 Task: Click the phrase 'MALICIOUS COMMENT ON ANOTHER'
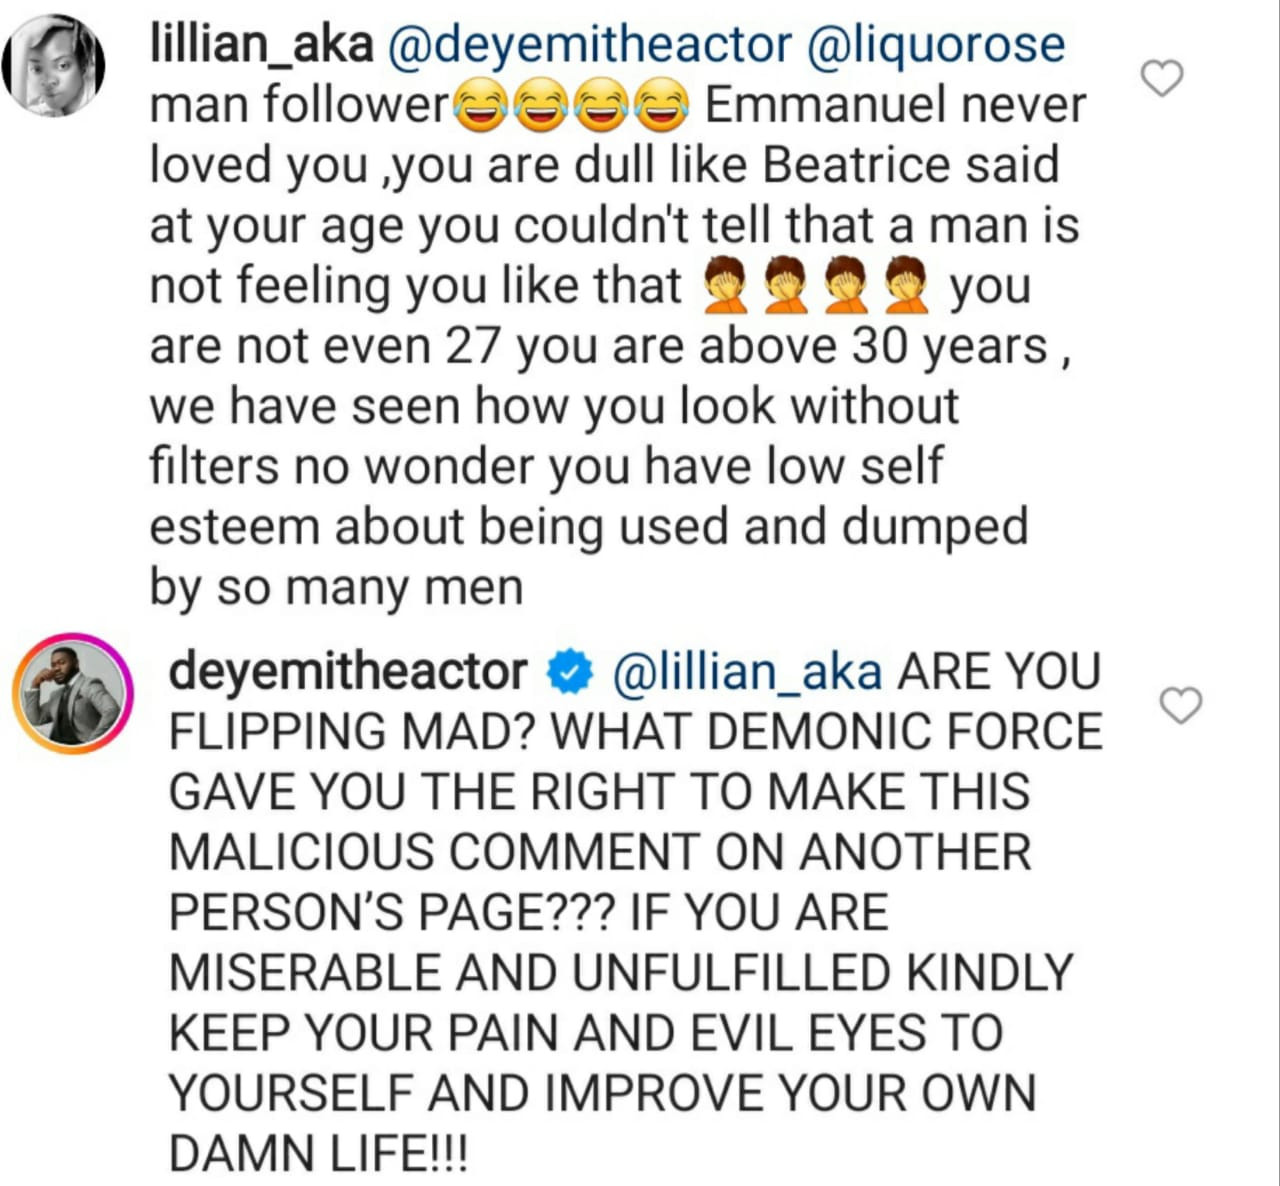pos(600,853)
